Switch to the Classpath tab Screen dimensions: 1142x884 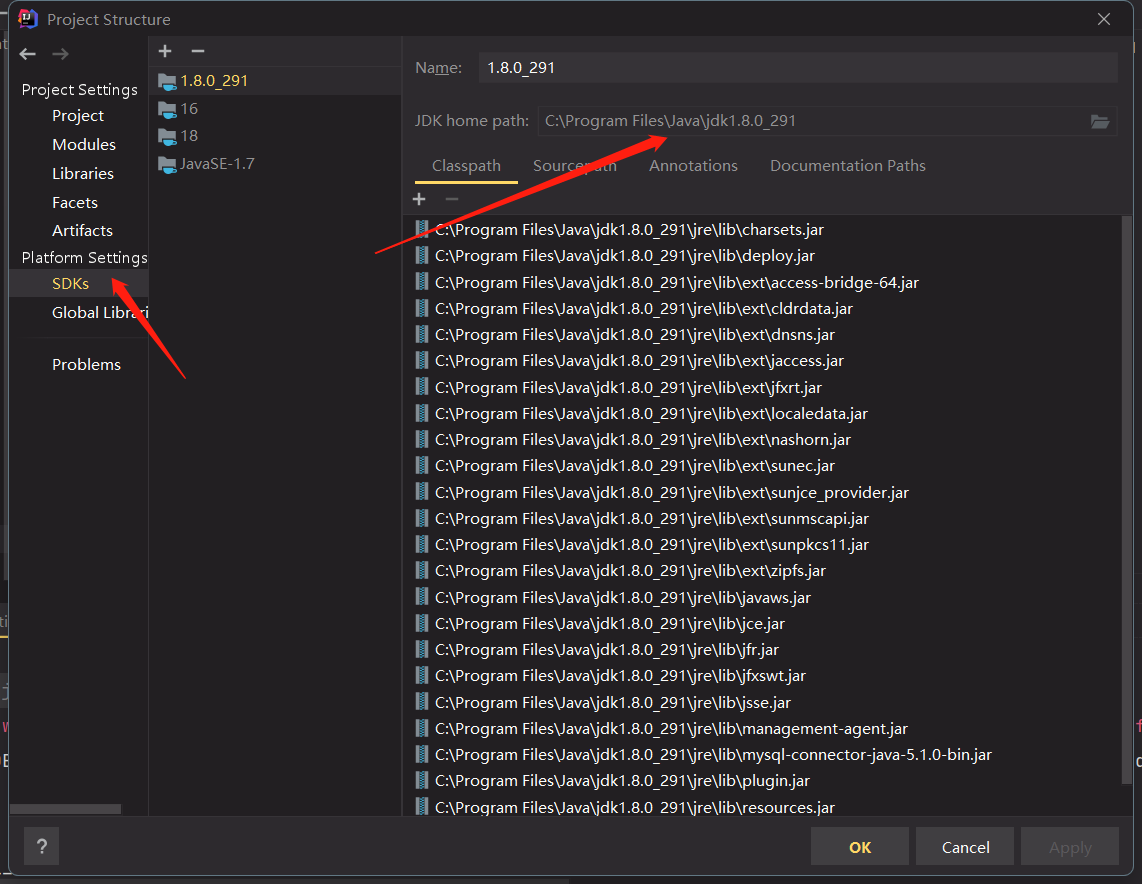coord(466,166)
